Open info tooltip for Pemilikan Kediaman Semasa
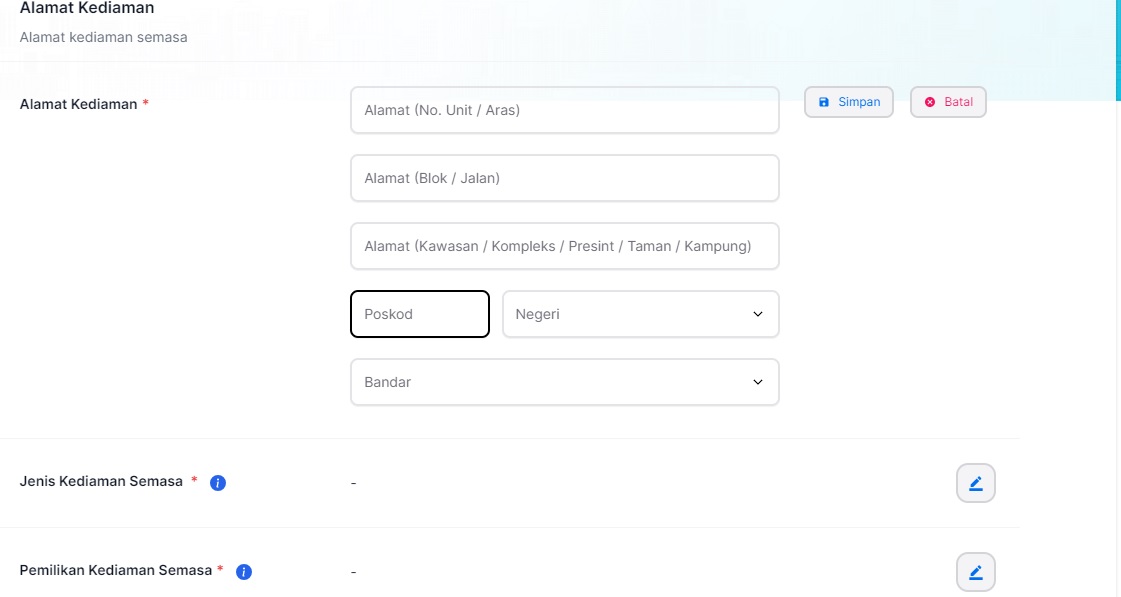Viewport: 1121px width, 597px height. click(244, 572)
